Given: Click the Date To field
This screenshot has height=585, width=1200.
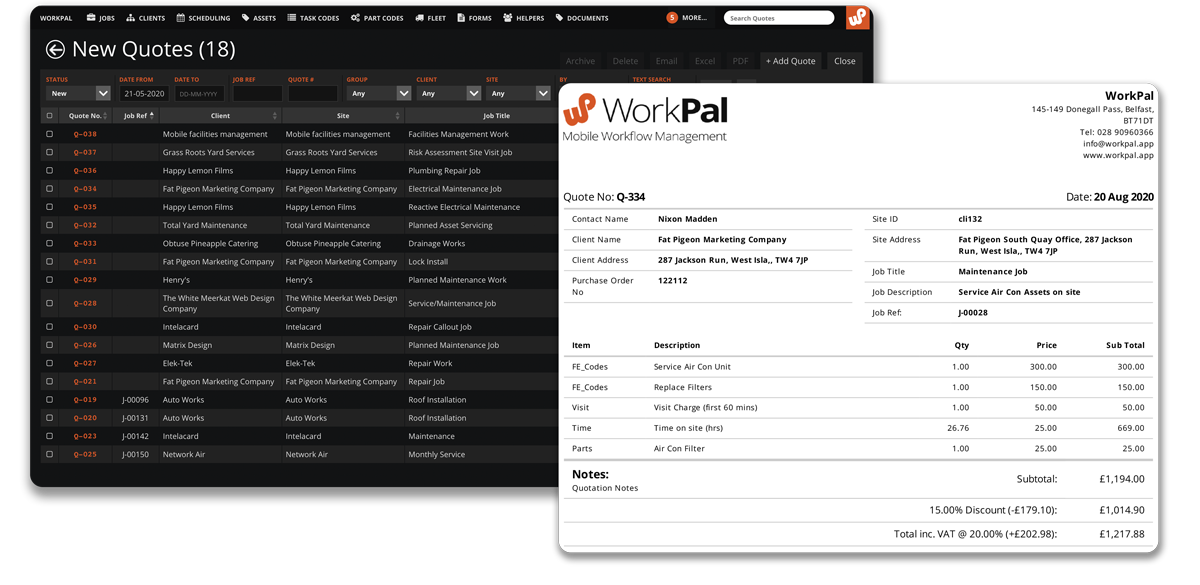Looking at the screenshot, I should coord(200,93).
